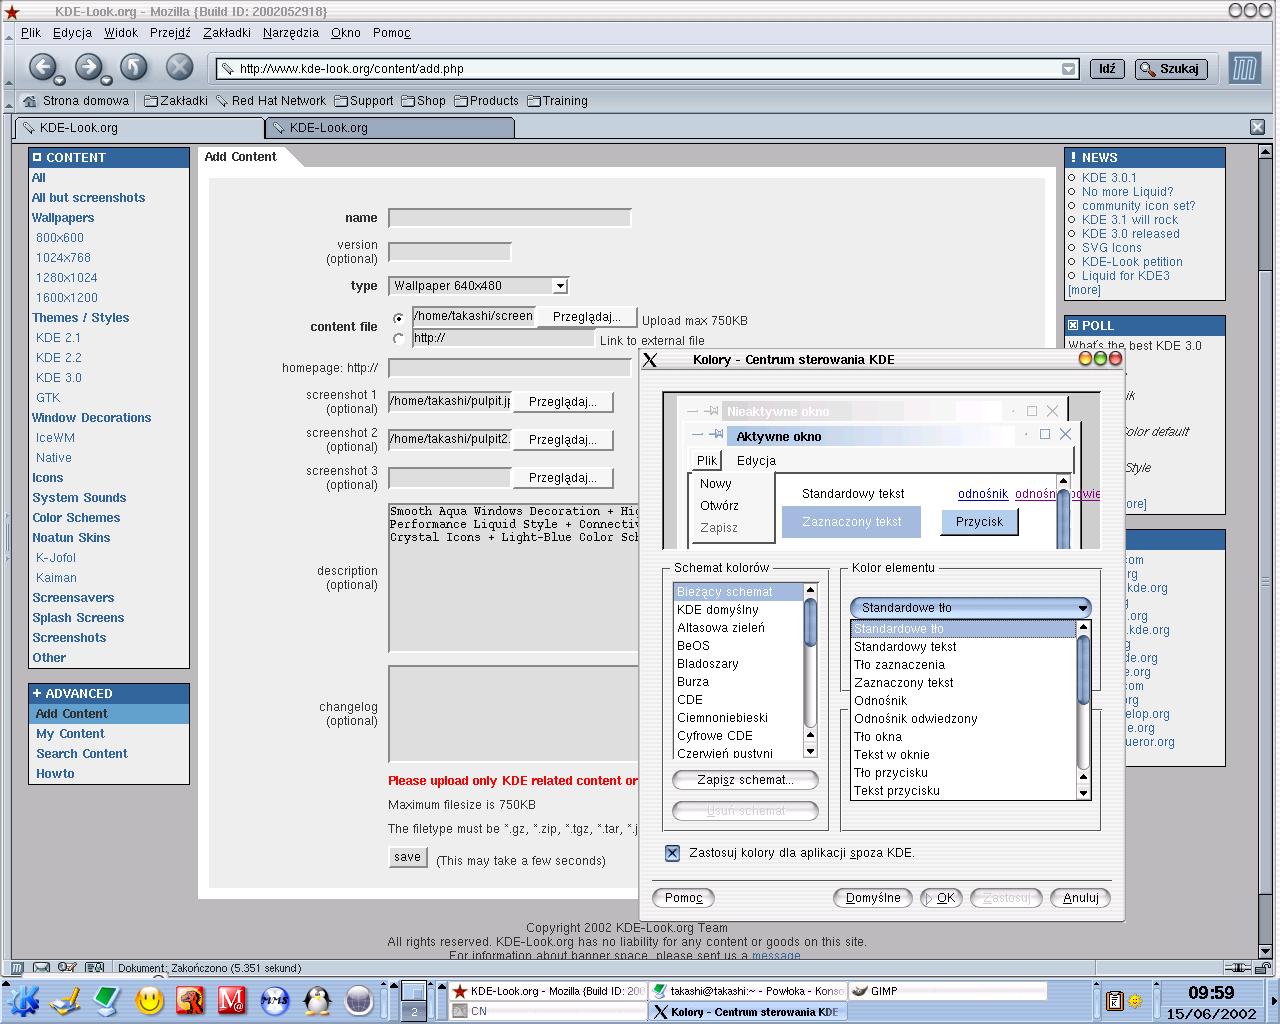This screenshot has width=1280, height=1024.
Task: Select the Link to external file radio button
Action: (399, 339)
